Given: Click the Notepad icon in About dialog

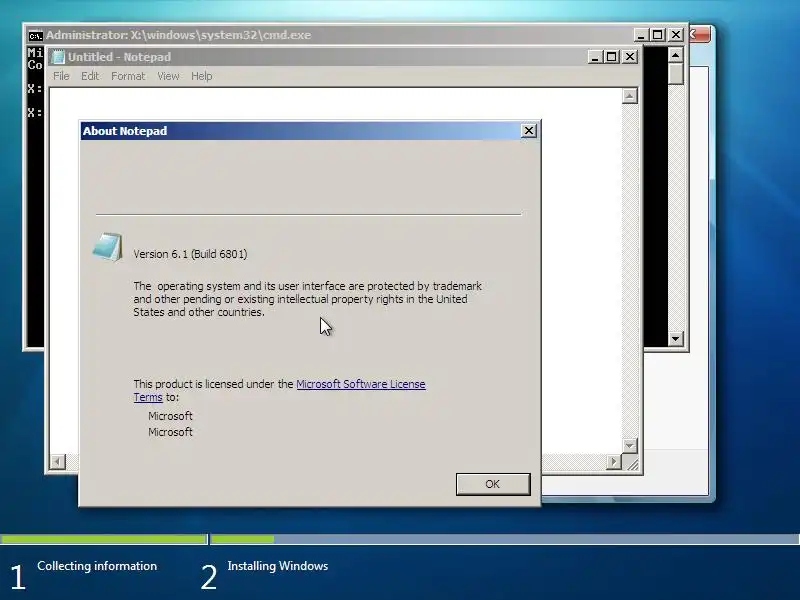Looking at the screenshot, I should [x=108, y=247].
